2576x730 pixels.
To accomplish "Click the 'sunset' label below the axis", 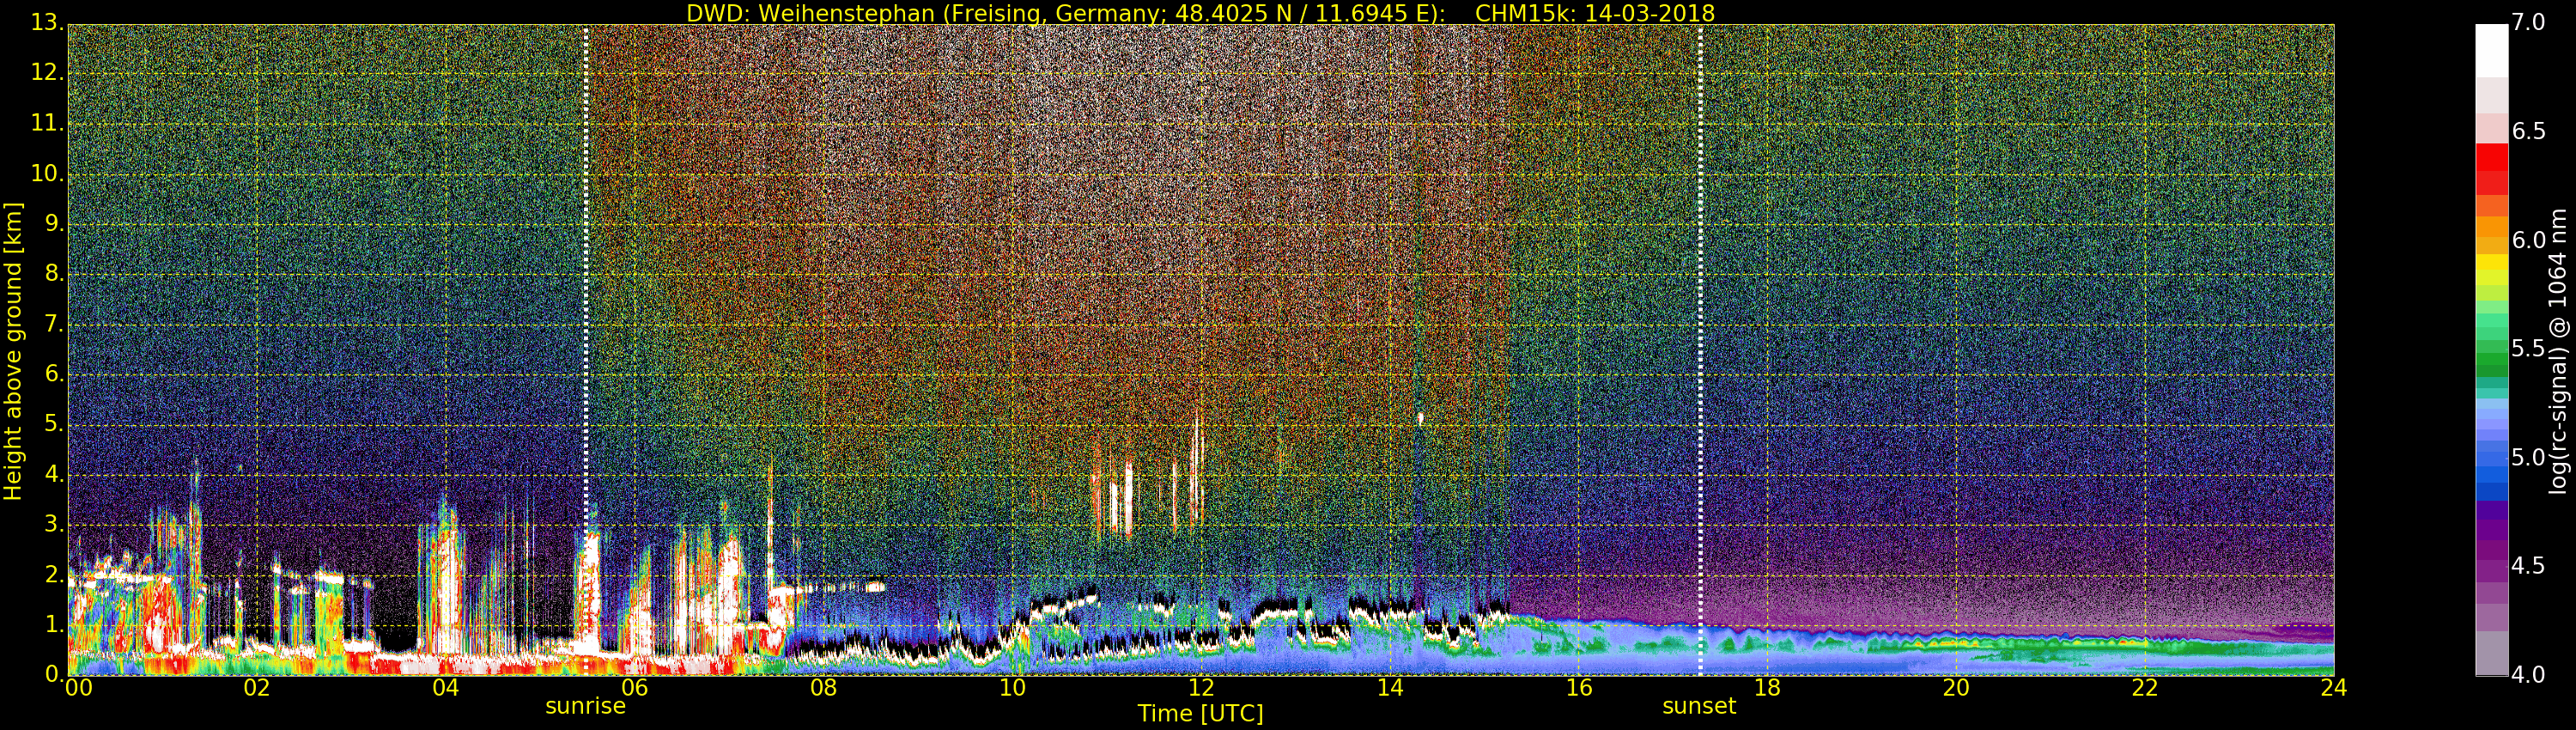I will (1699, 706).
